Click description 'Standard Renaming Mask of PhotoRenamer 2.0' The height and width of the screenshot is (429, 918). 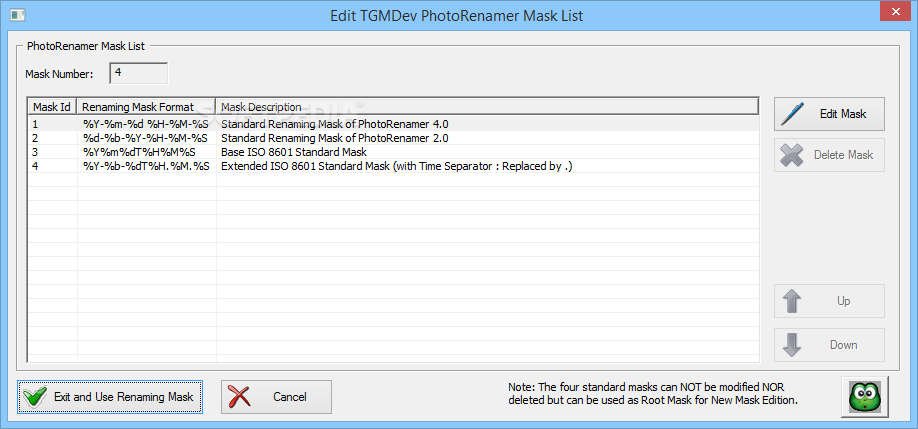335,138
